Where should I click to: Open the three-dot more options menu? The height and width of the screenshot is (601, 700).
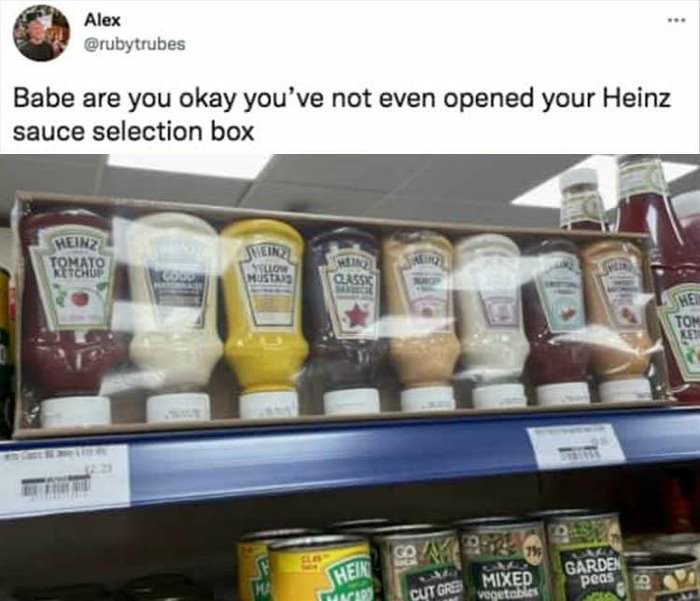click(676, 20)
